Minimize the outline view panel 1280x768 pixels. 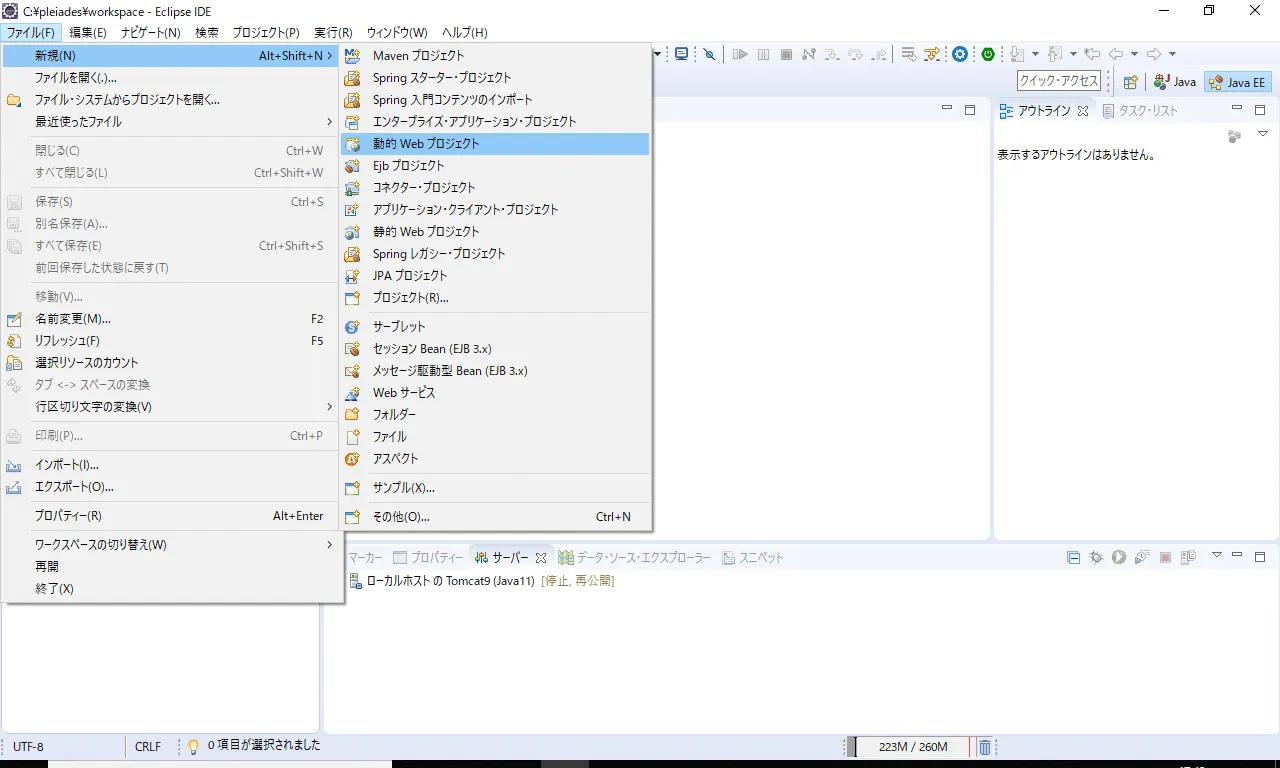pos(1237,109)
